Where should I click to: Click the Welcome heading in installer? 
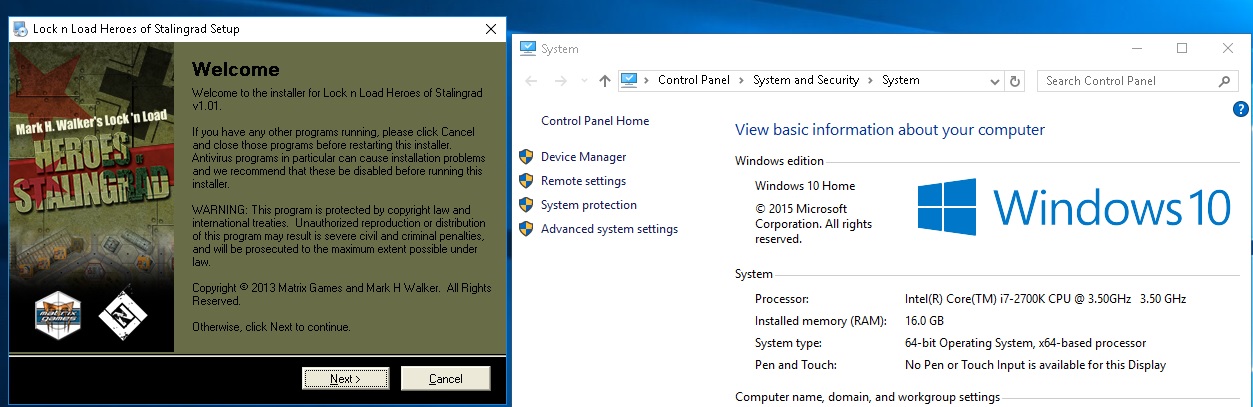235,70
